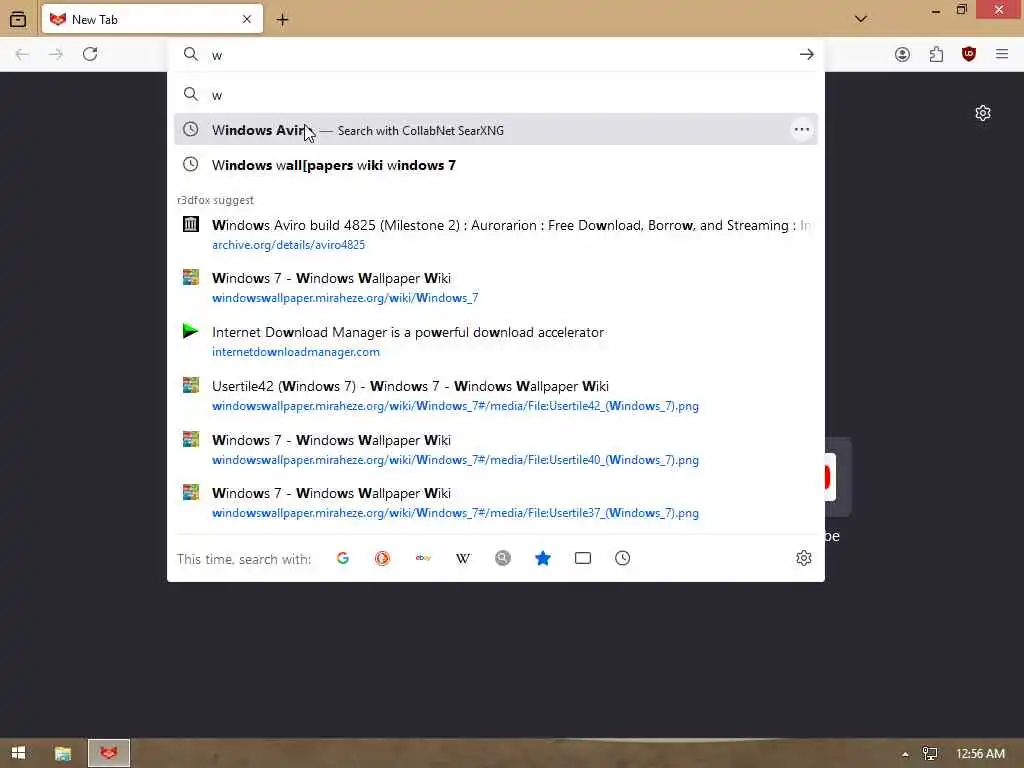Click the 'r3dfox suggest' label

216,200
